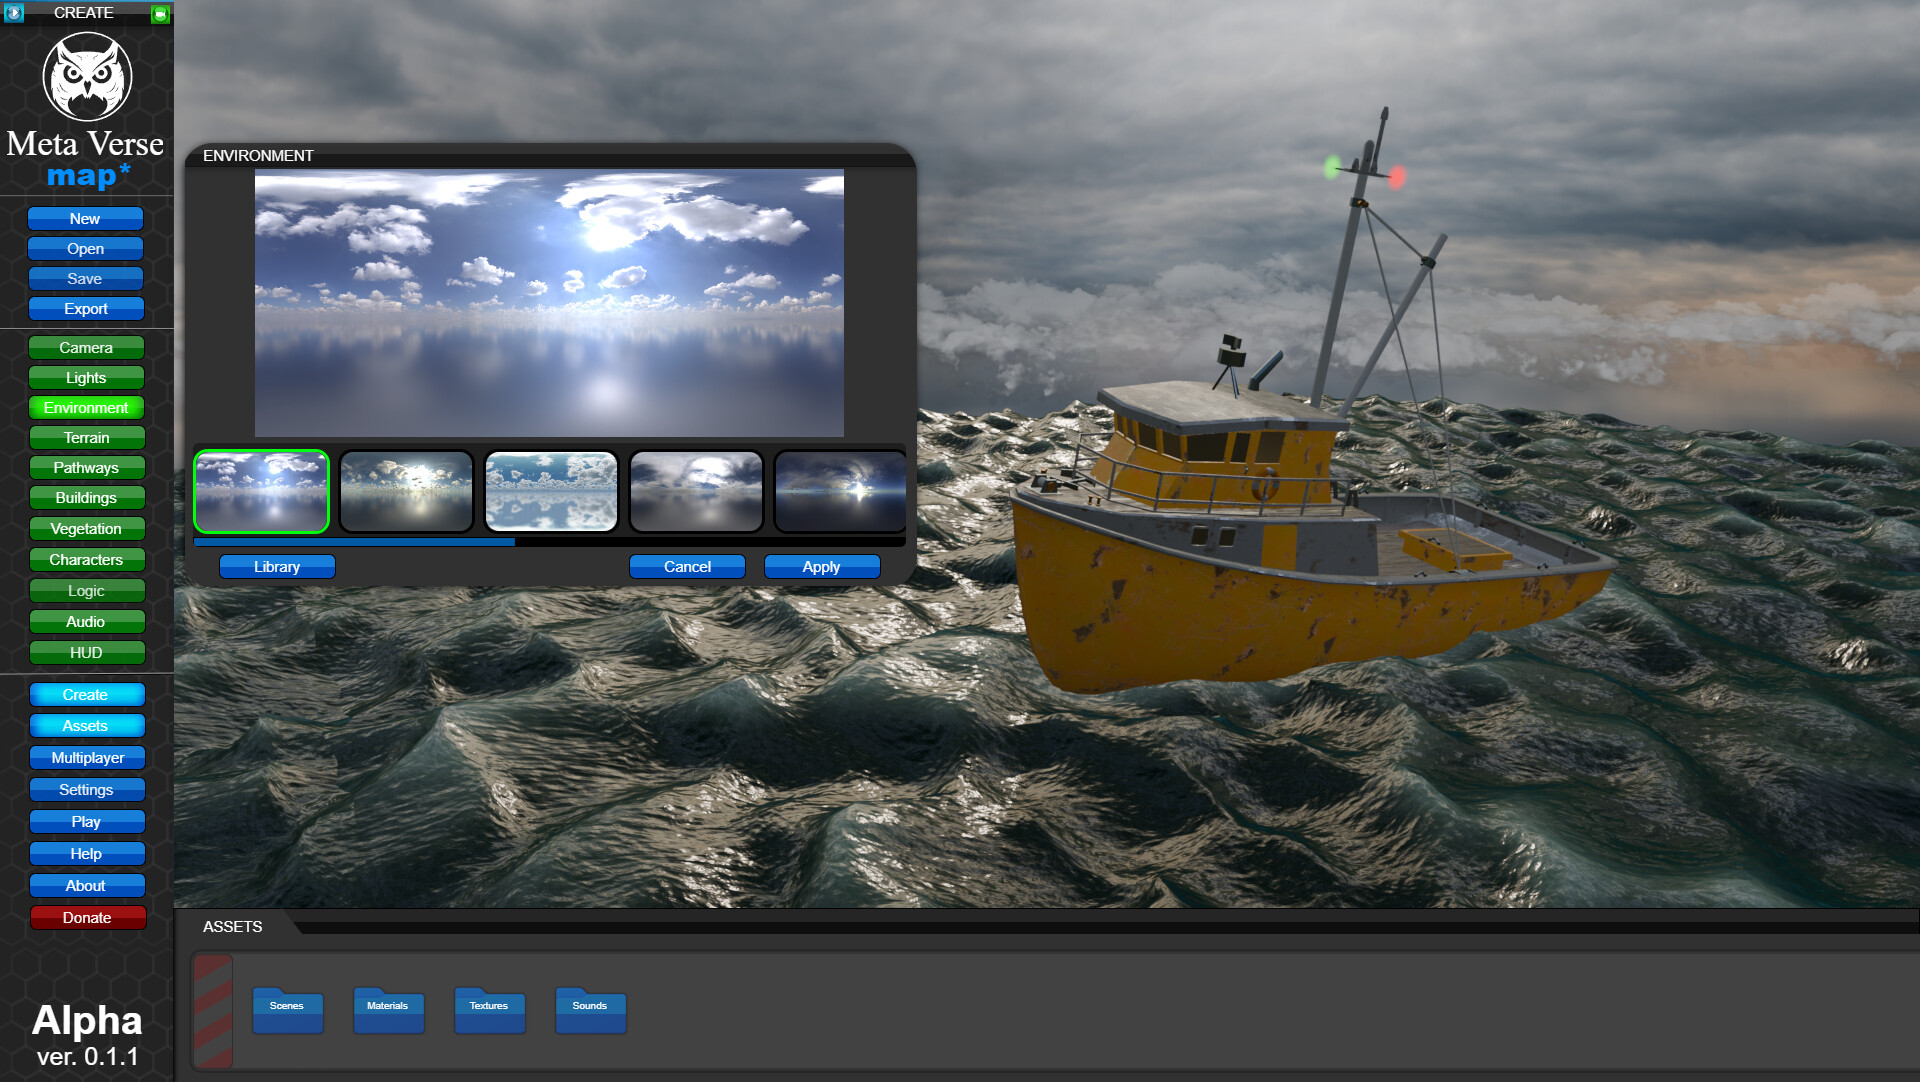Select the fourth gray overcast sky thumbnail
Image resolution: width=1920 pixels, height=1082 pixels.
[696, 491]
